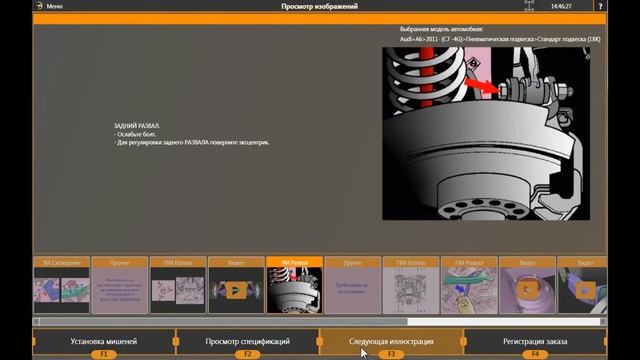
Task: Click the vehicle alignment icon beside the clock
Action: point(529,6)
